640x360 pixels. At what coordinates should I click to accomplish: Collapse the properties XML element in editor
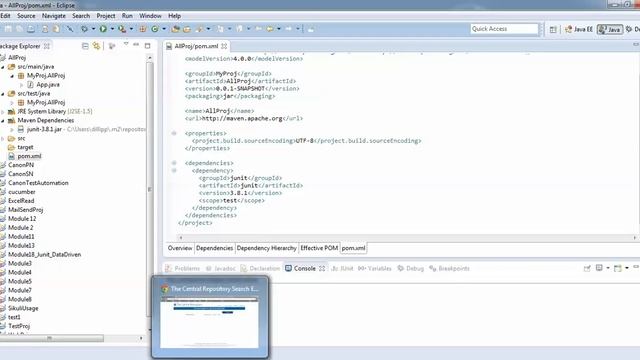[174, 133]
